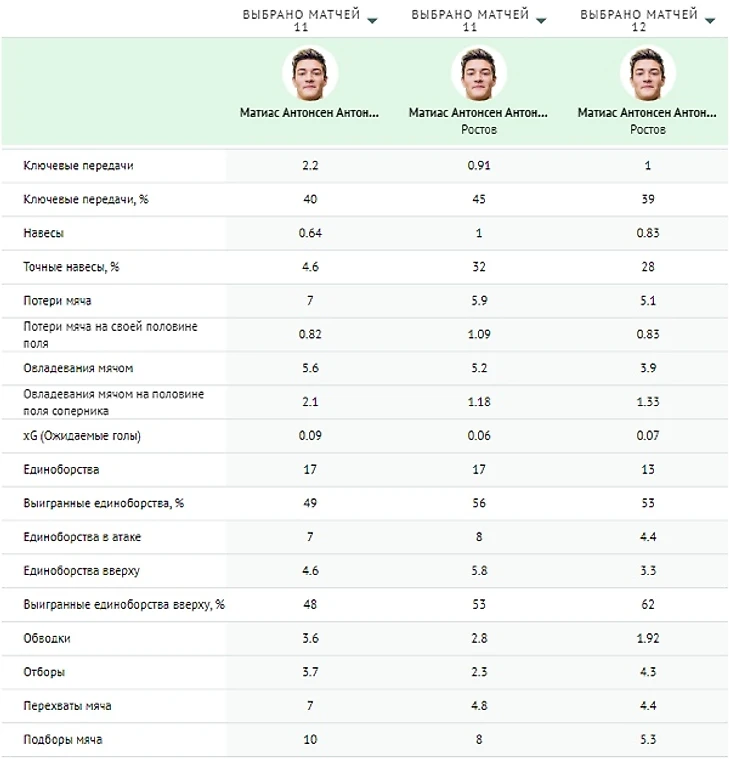
Task: Click the player photo in the last column
Action: point(648,74)
